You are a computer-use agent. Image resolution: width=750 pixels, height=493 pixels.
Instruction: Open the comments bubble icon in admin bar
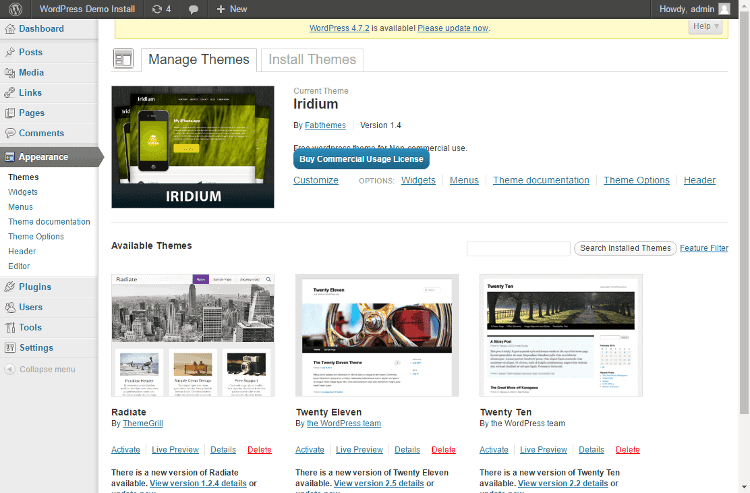(193, 10)
